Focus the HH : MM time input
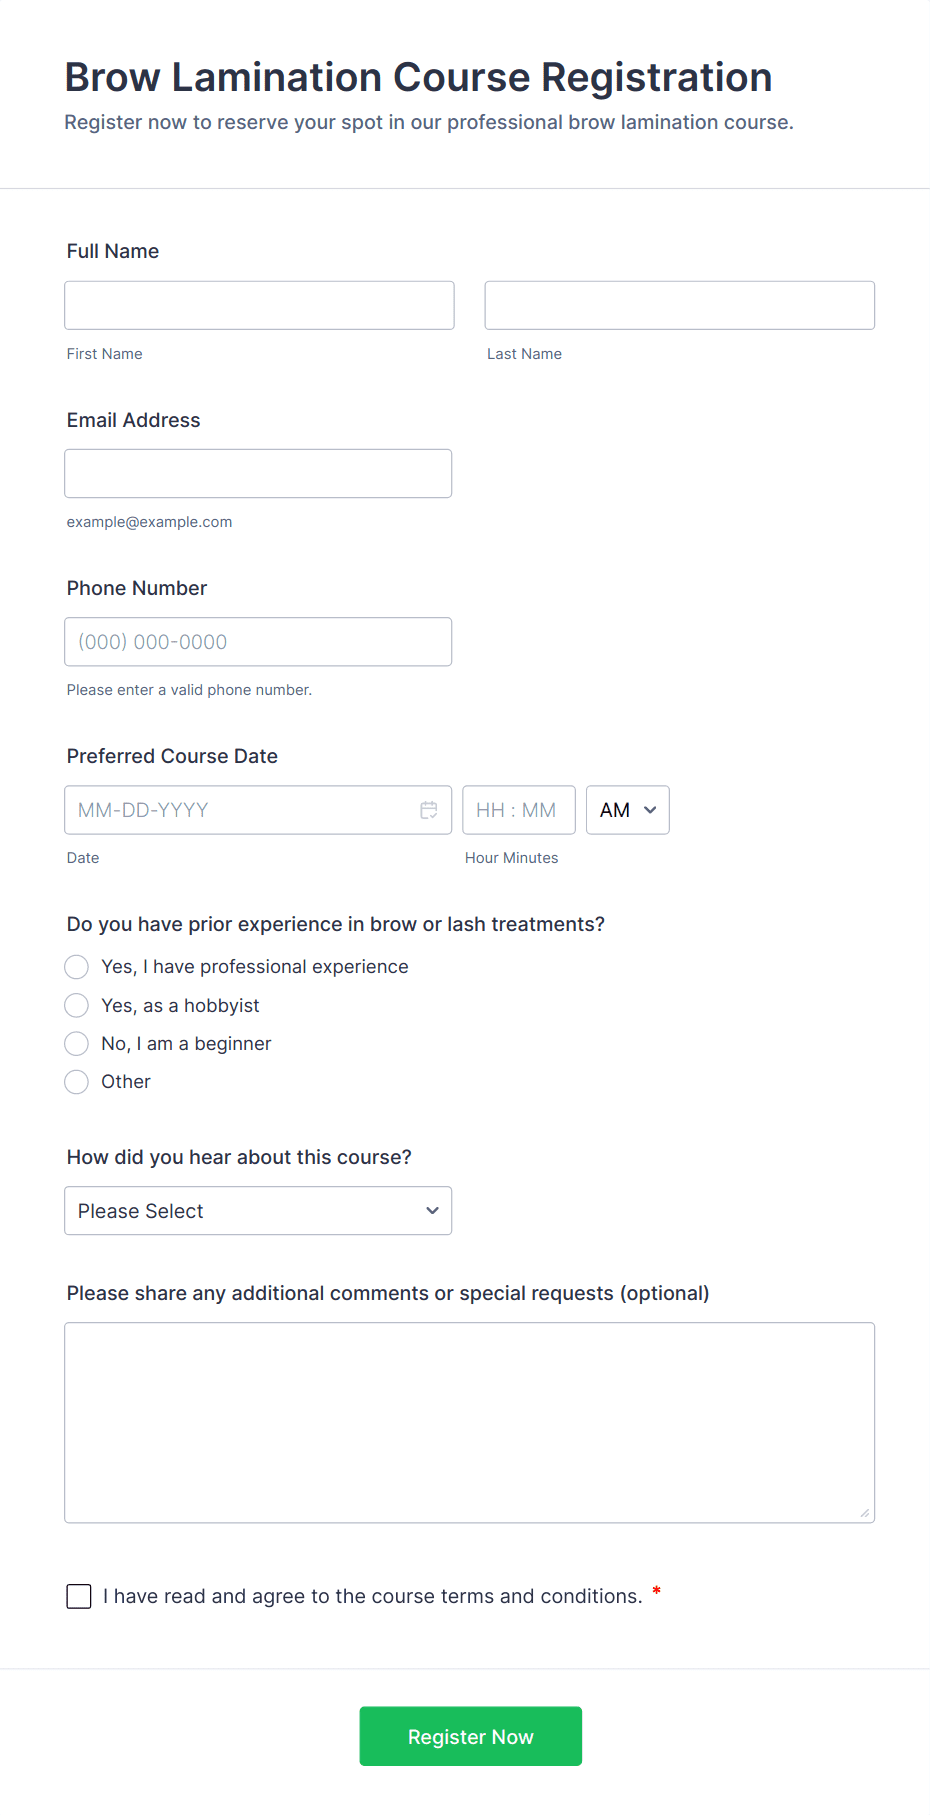The height and width of the screenshot is (1815, 930). (518, 810)
